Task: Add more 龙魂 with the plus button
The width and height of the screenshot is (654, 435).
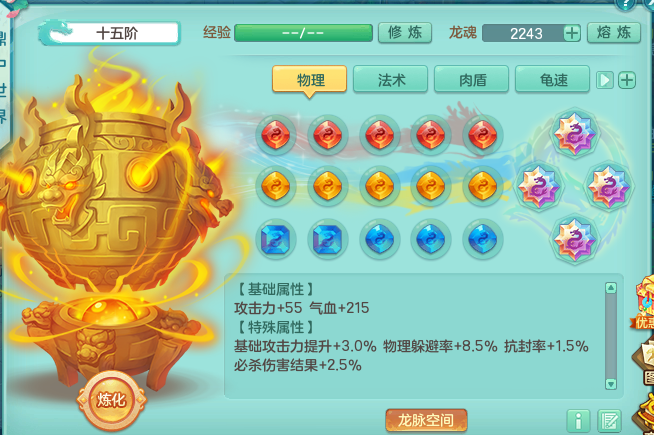Action: pos(572,33)
